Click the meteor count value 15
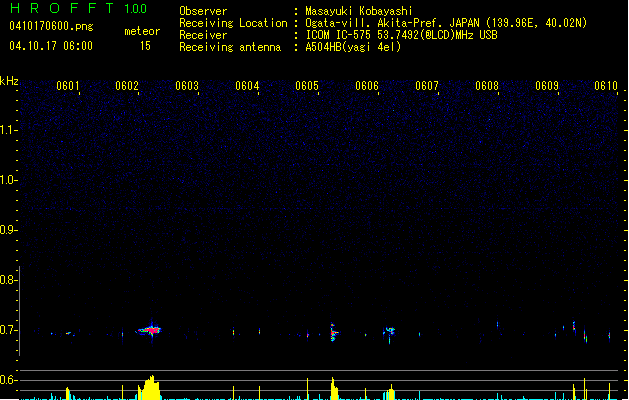Viewport: 629px width, 400px height. [x=145, y=46]
